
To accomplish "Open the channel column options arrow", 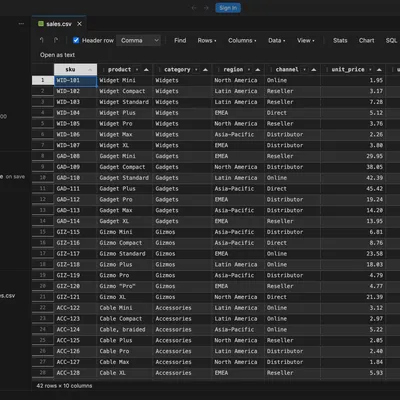I will pyautogui.click(x=305, y=70).
